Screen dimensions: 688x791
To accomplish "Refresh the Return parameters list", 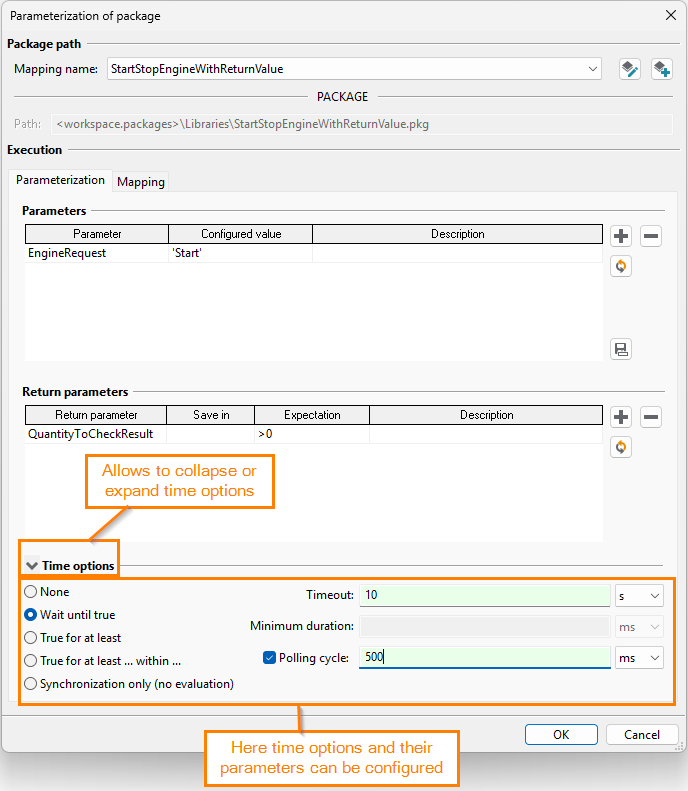I will 621,447.
